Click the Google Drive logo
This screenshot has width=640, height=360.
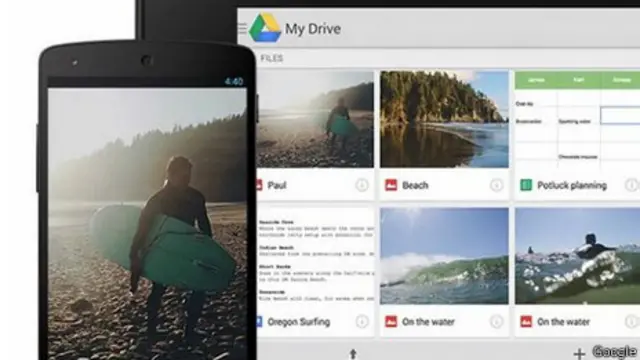click(265, 27)
